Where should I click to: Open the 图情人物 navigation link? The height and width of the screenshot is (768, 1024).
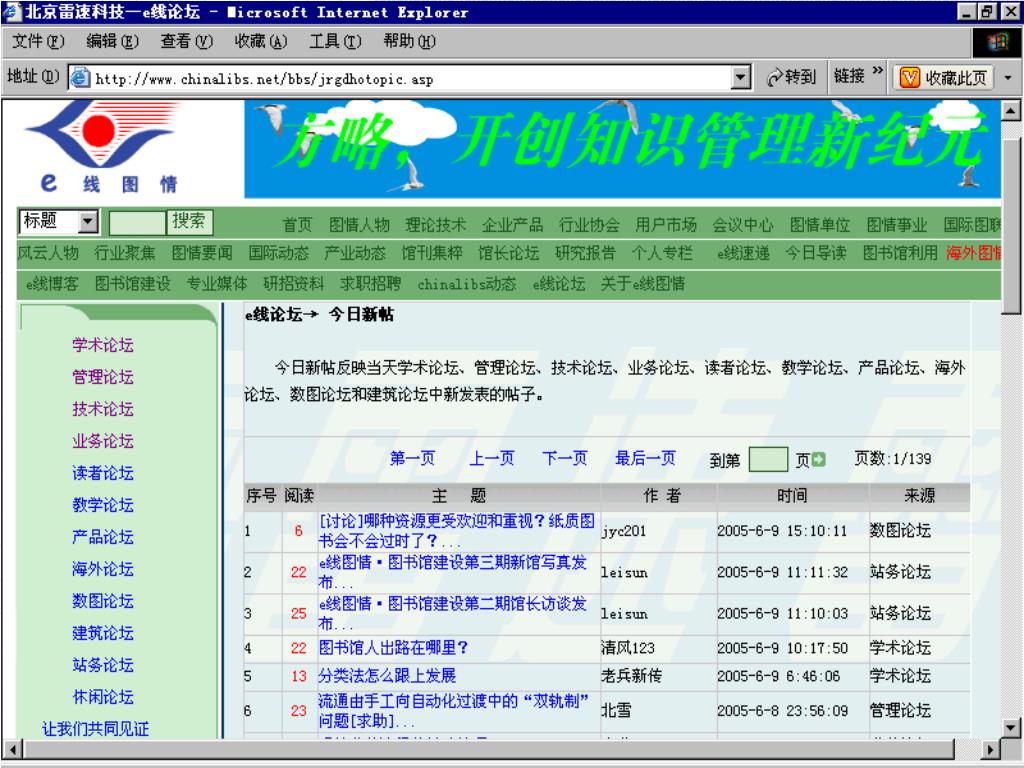359,225
